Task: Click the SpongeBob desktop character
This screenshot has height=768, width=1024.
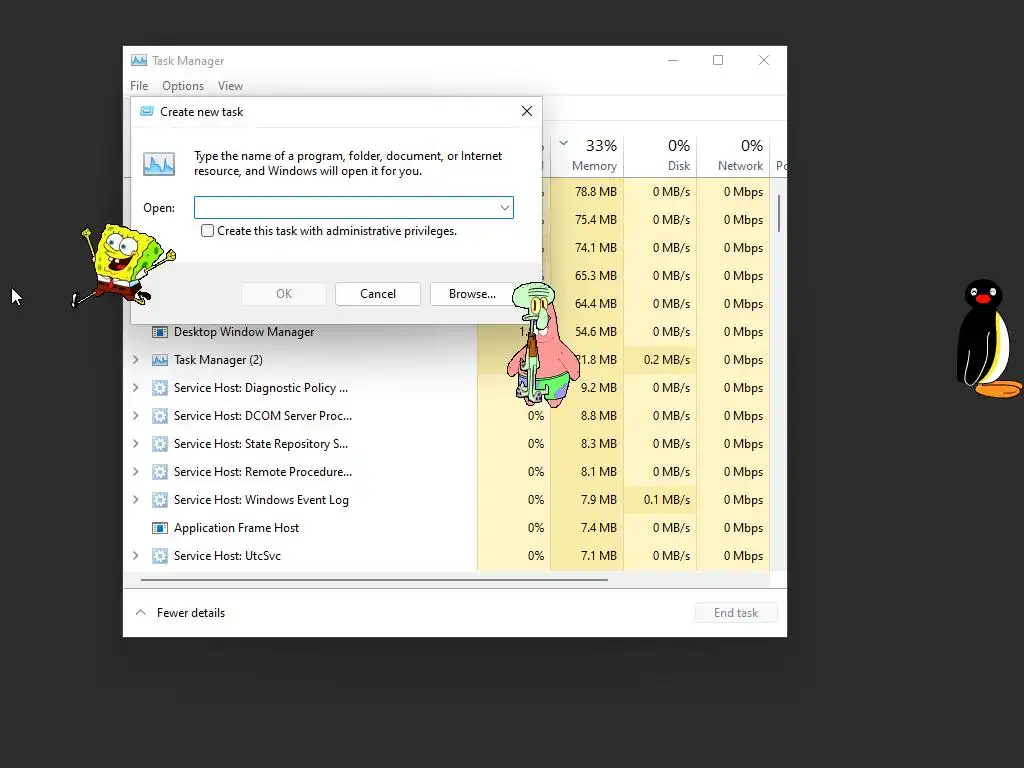Action: pos(123,265)
